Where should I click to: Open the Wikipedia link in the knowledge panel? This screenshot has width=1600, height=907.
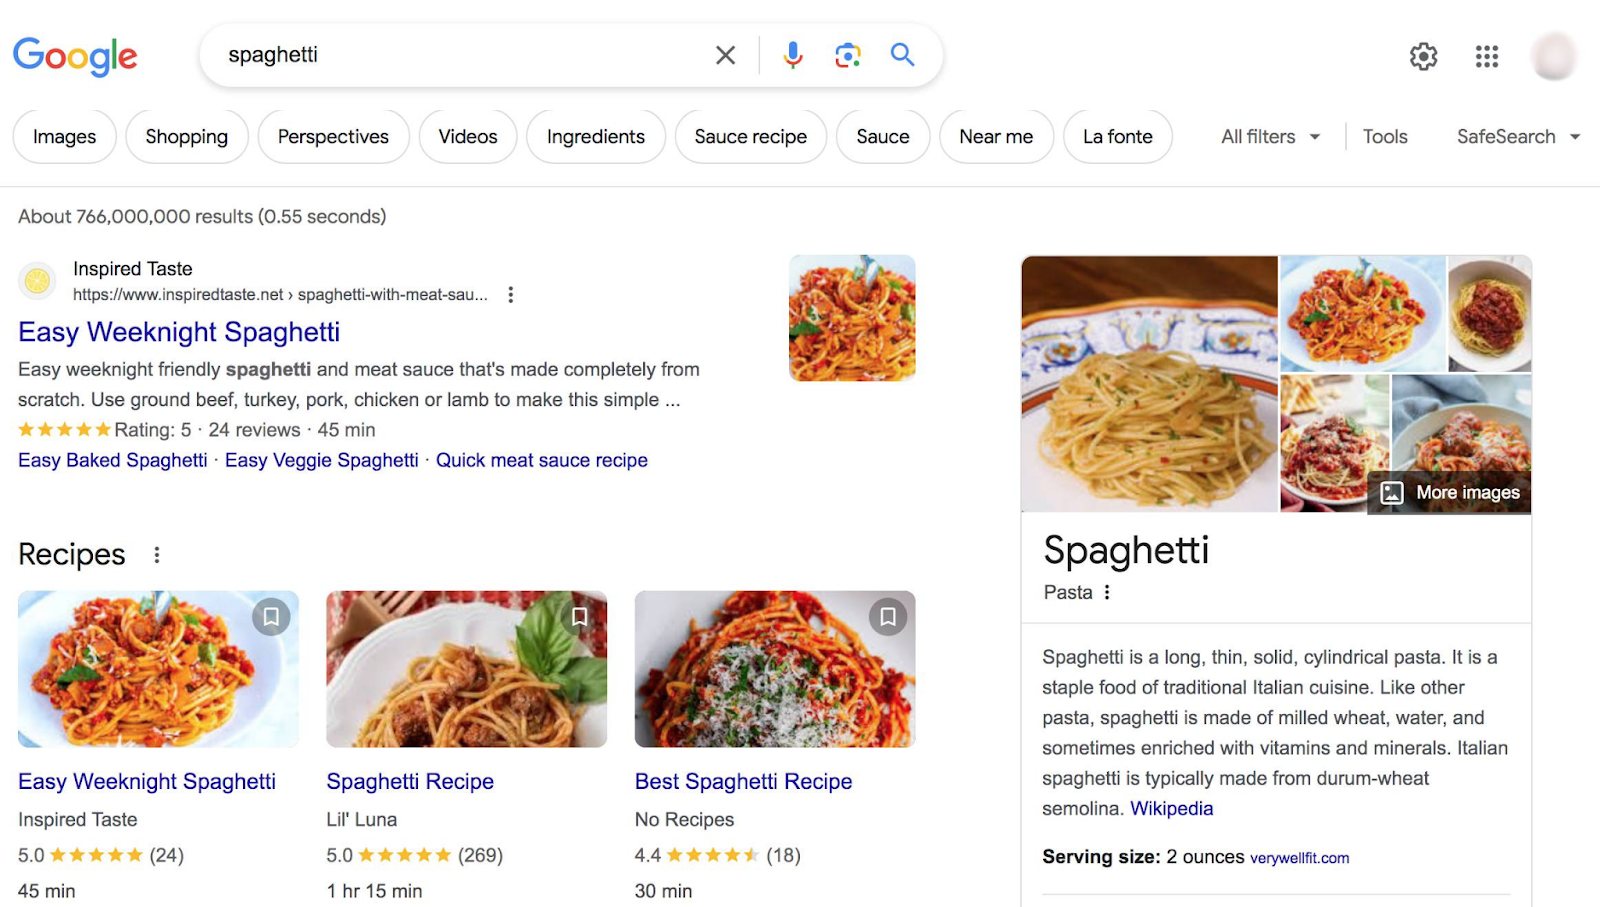coord(1171,808)
